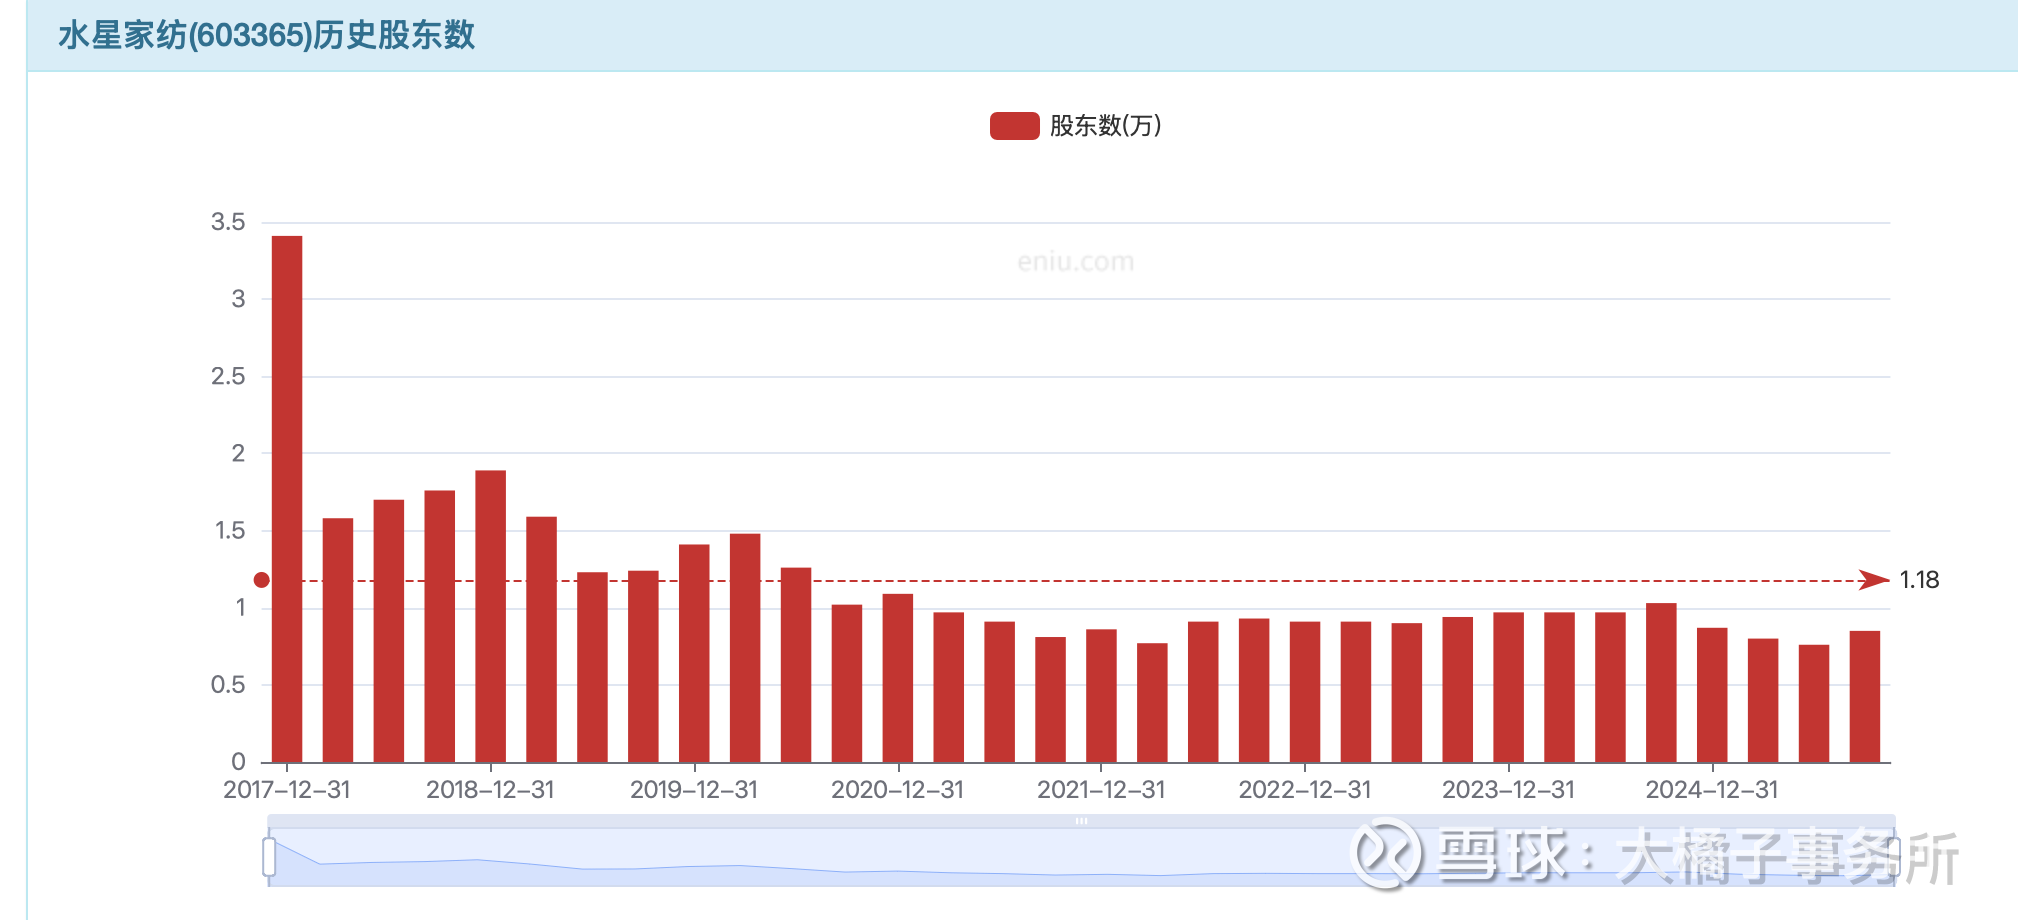2018x920 pixels.
Task: Click the left handle of the zoom slider
Action: [269, 857]
